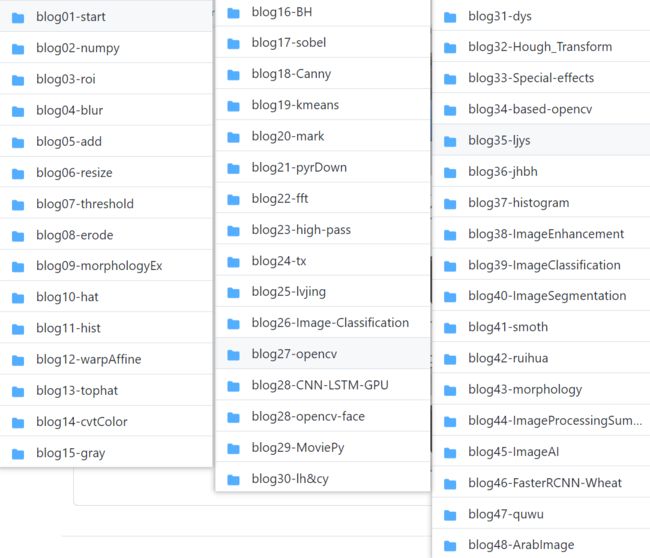Click folder icon for blog09-morphologyEx
The image size is (650, 558).
(x=18, y=267)
